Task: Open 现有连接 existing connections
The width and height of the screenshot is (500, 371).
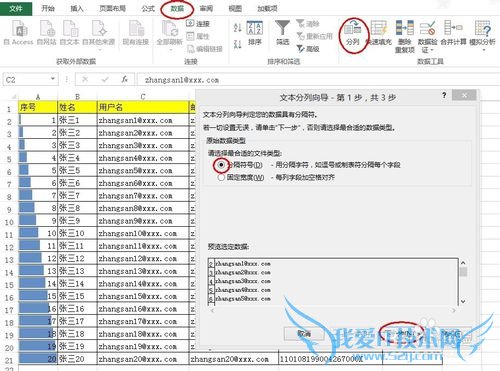Action: pyautogui.click(x=135, y=32)
